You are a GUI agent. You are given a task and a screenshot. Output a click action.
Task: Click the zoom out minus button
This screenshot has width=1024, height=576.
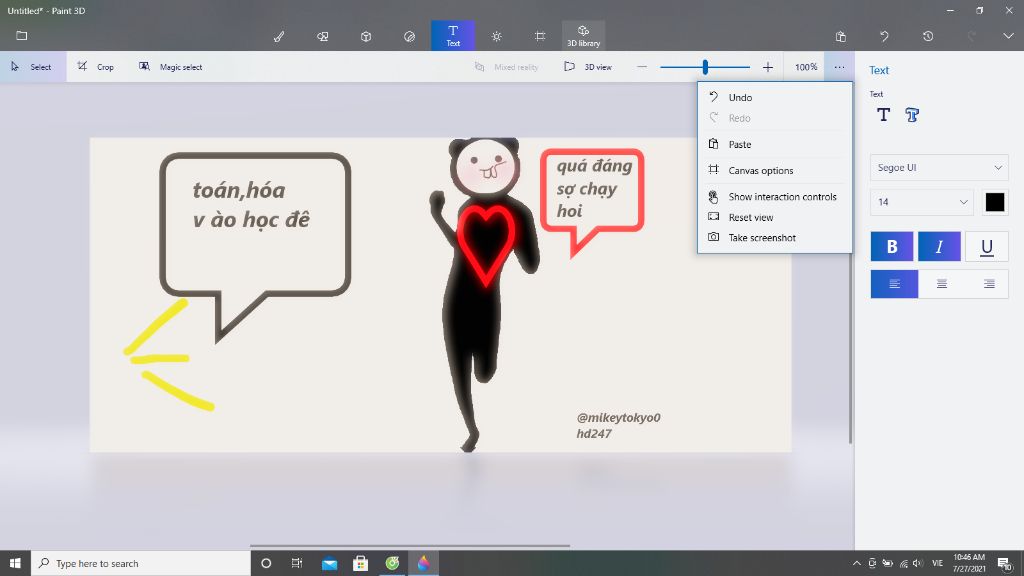642,67
